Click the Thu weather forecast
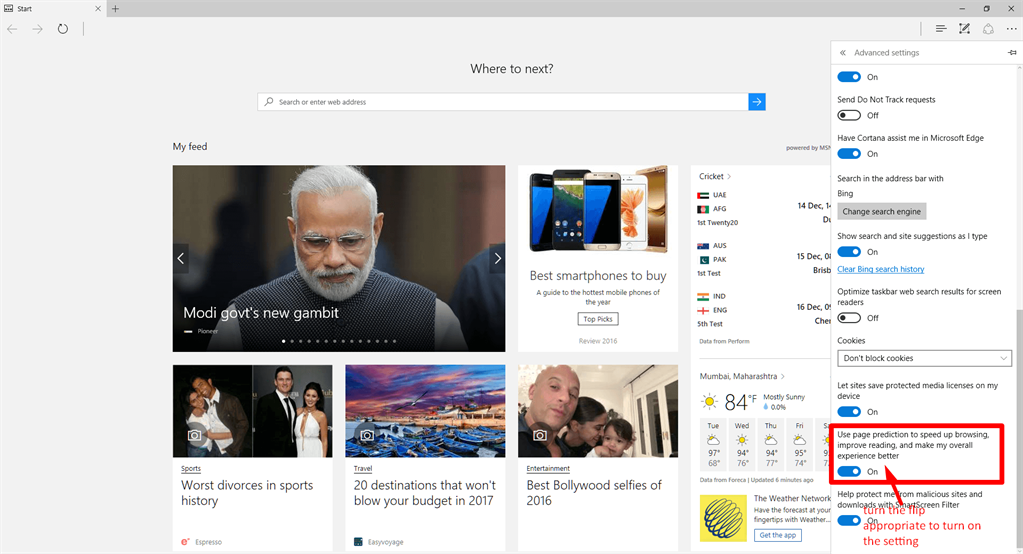Image resolution: width=1023 pixels, height=554 pixels. click(771, 444)
